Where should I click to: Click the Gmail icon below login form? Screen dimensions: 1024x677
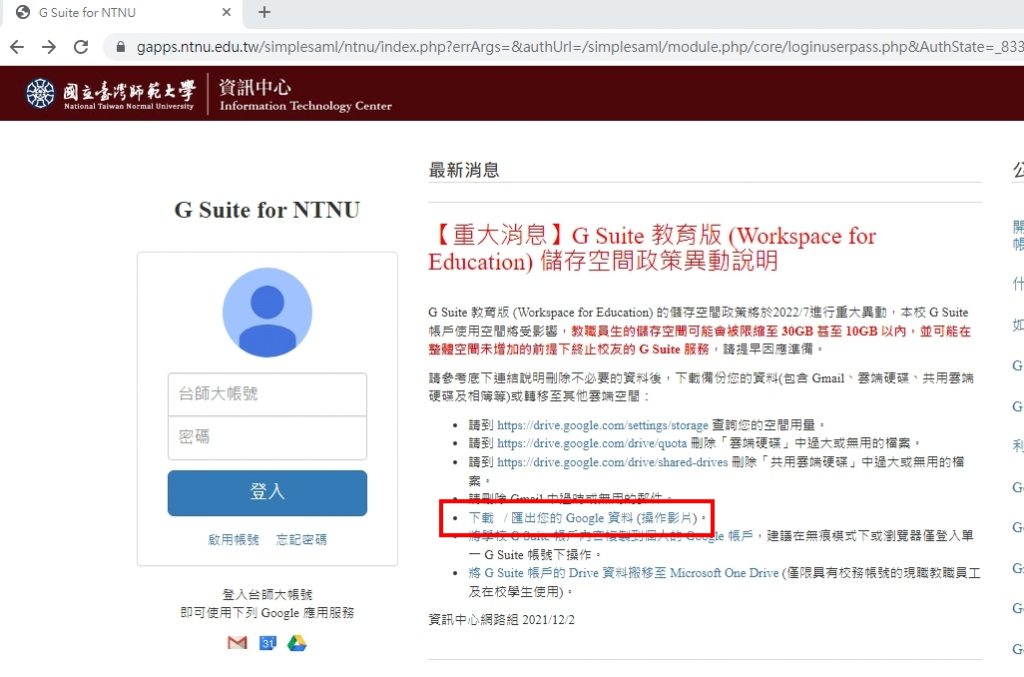pos(237,643)
